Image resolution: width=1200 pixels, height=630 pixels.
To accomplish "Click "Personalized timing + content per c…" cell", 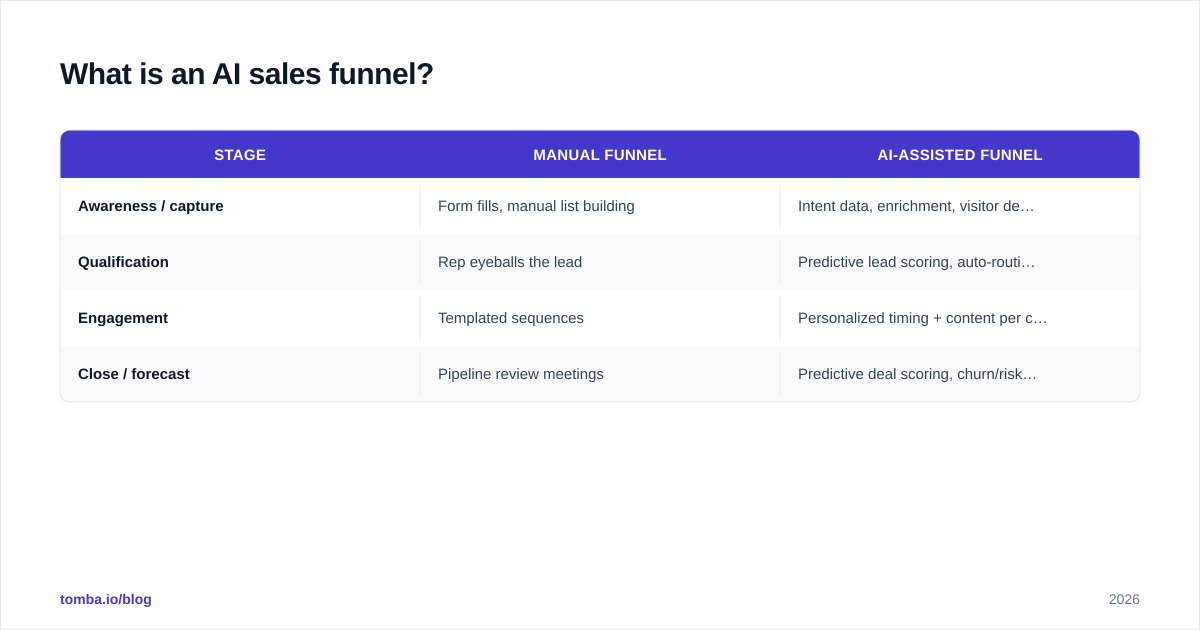I will pos(960,318).
